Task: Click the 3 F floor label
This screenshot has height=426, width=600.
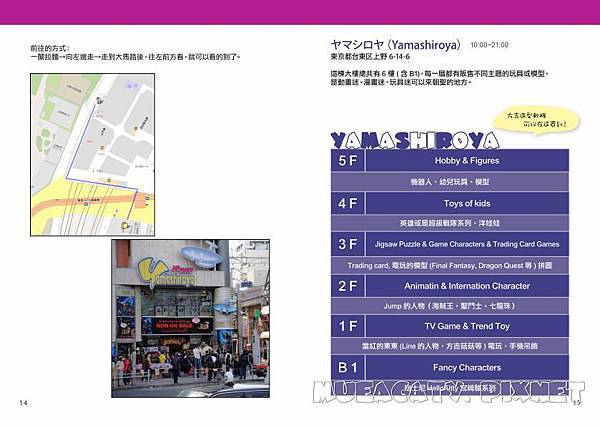Action: (348, 244)
